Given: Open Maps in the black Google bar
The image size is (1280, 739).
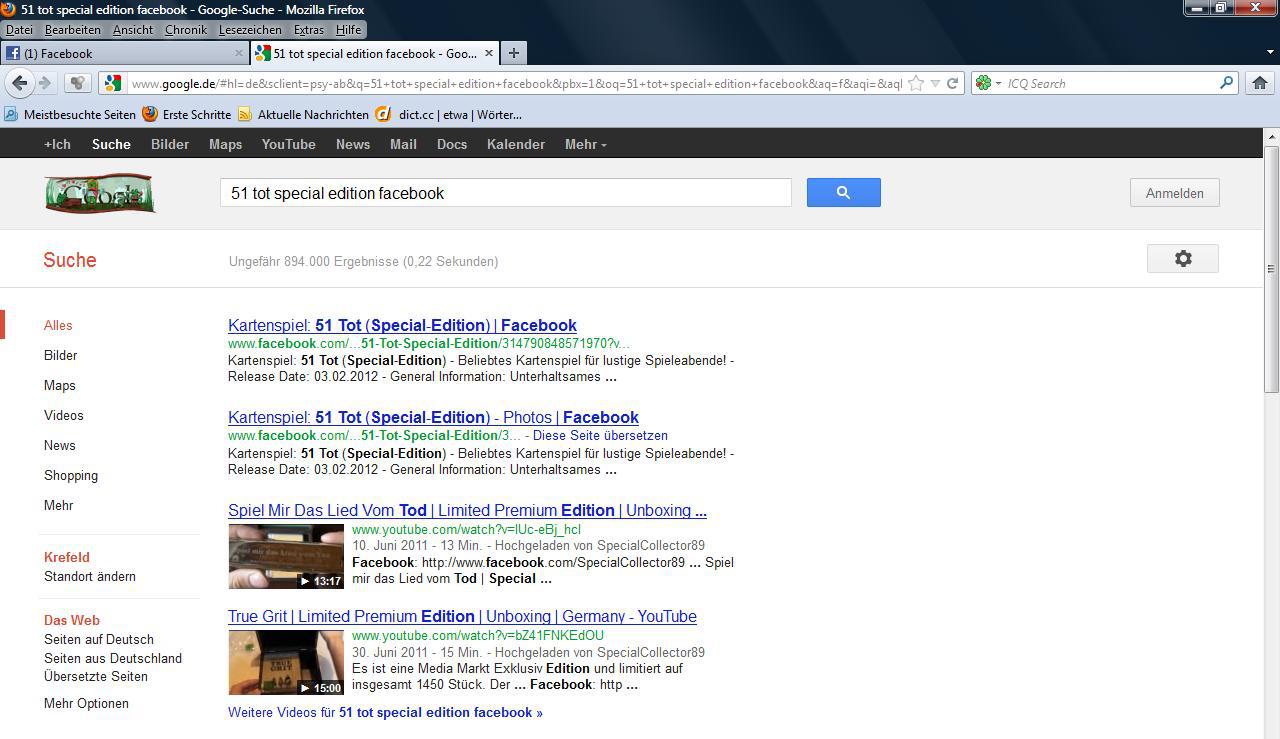Looking at the screenshot, I should click(x=225, y=144).
